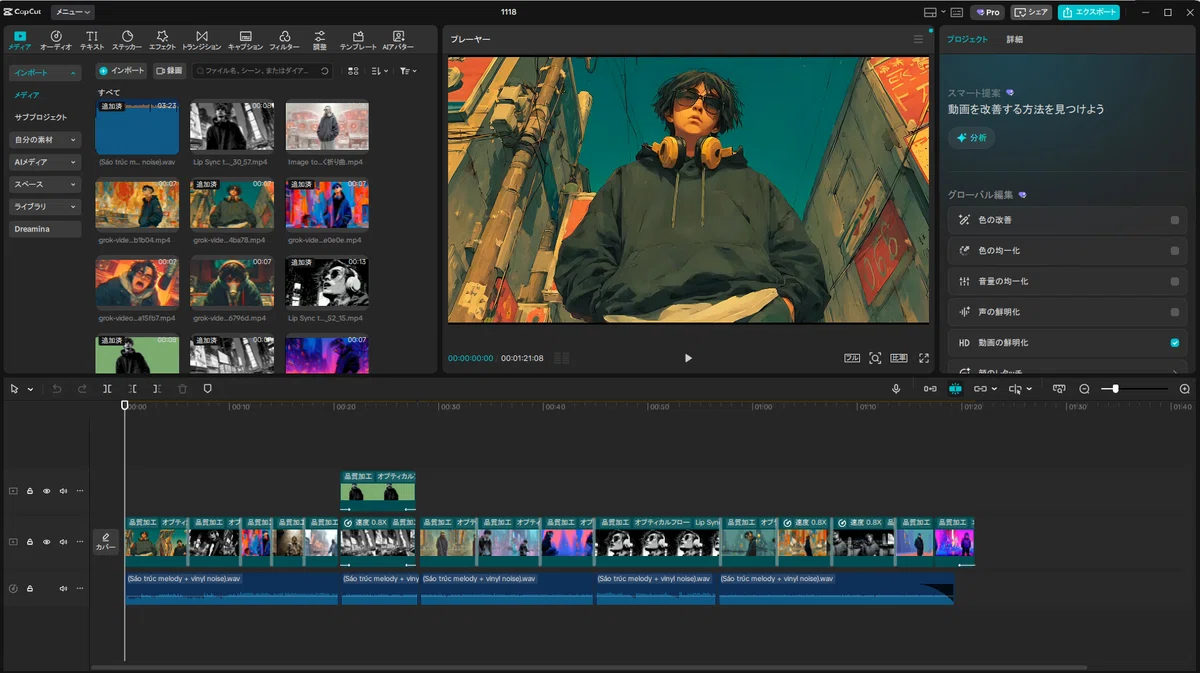Click the delete-right trim tool icon
The height and width of the screenshot is (673, 1200).
(x=157, y=388)
